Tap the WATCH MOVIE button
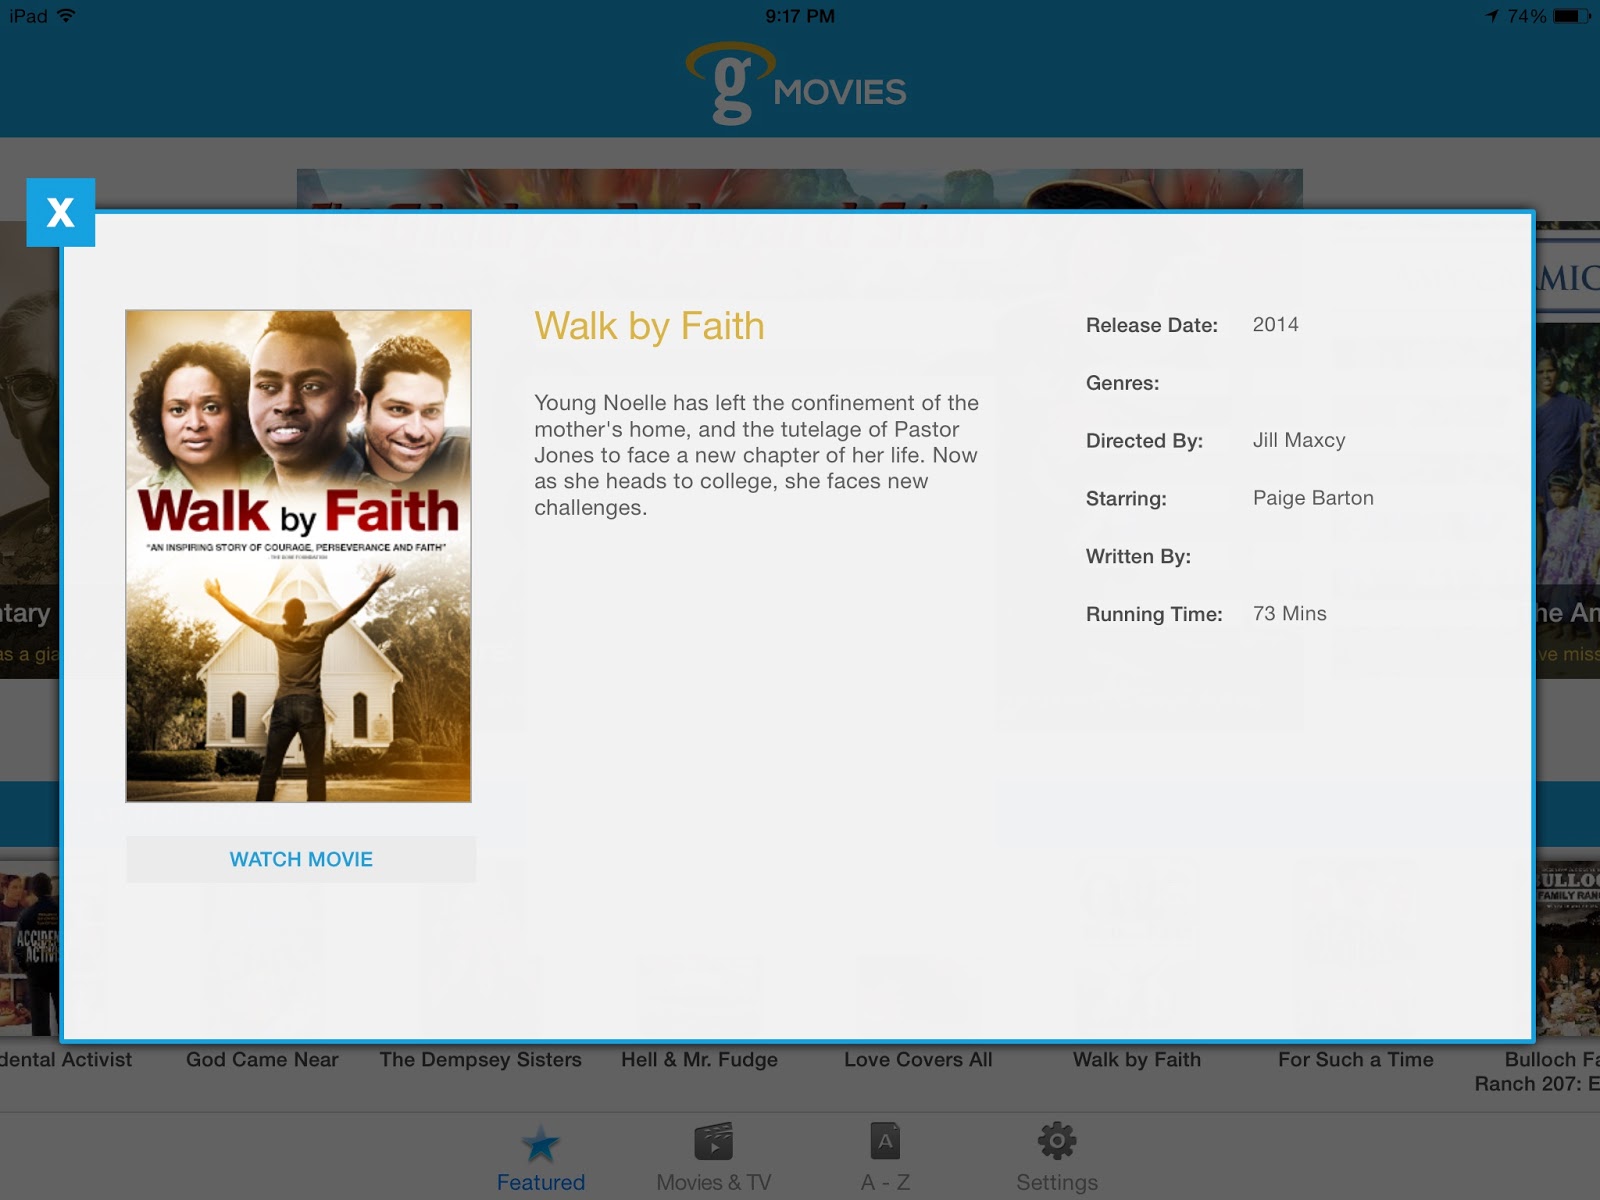Screen dimensions: 1600x1200 point(301,859)
